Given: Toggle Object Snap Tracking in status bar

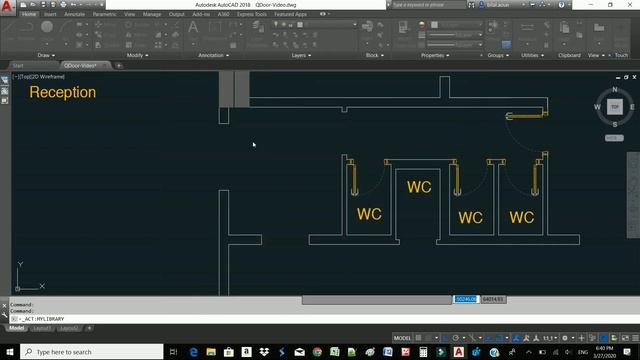Looking at the screenshot, I should (489, 338).
